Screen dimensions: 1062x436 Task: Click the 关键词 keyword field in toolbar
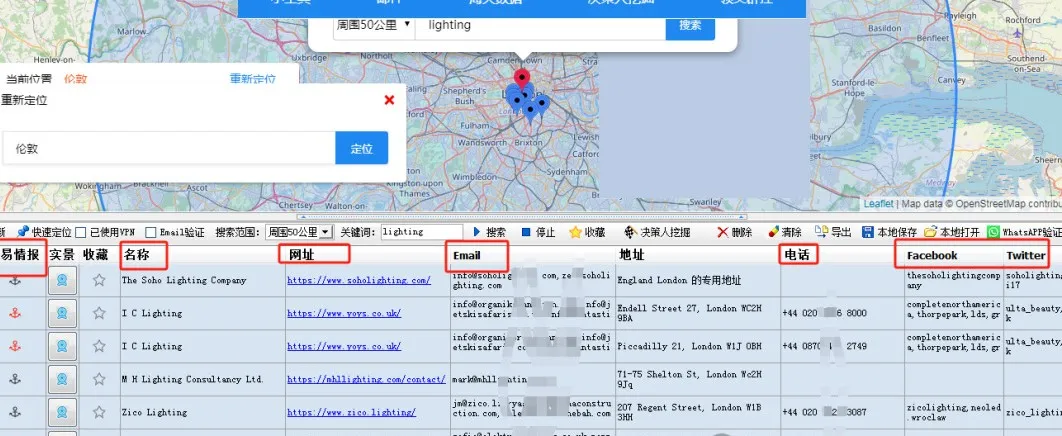click(421, 232)
